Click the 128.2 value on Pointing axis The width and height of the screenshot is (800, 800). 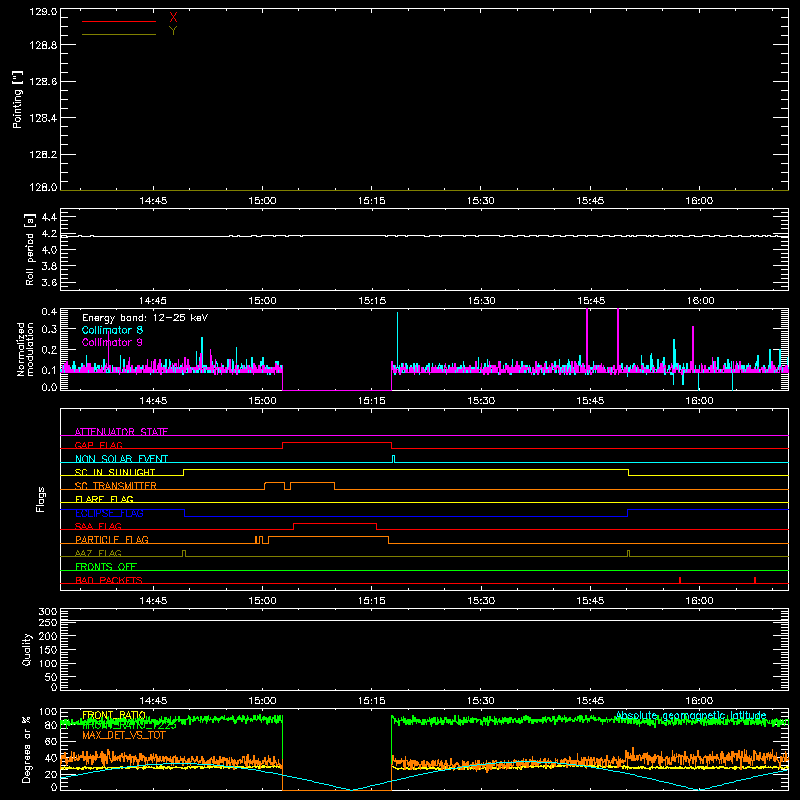pyautogui.click(x=43, y=155)
